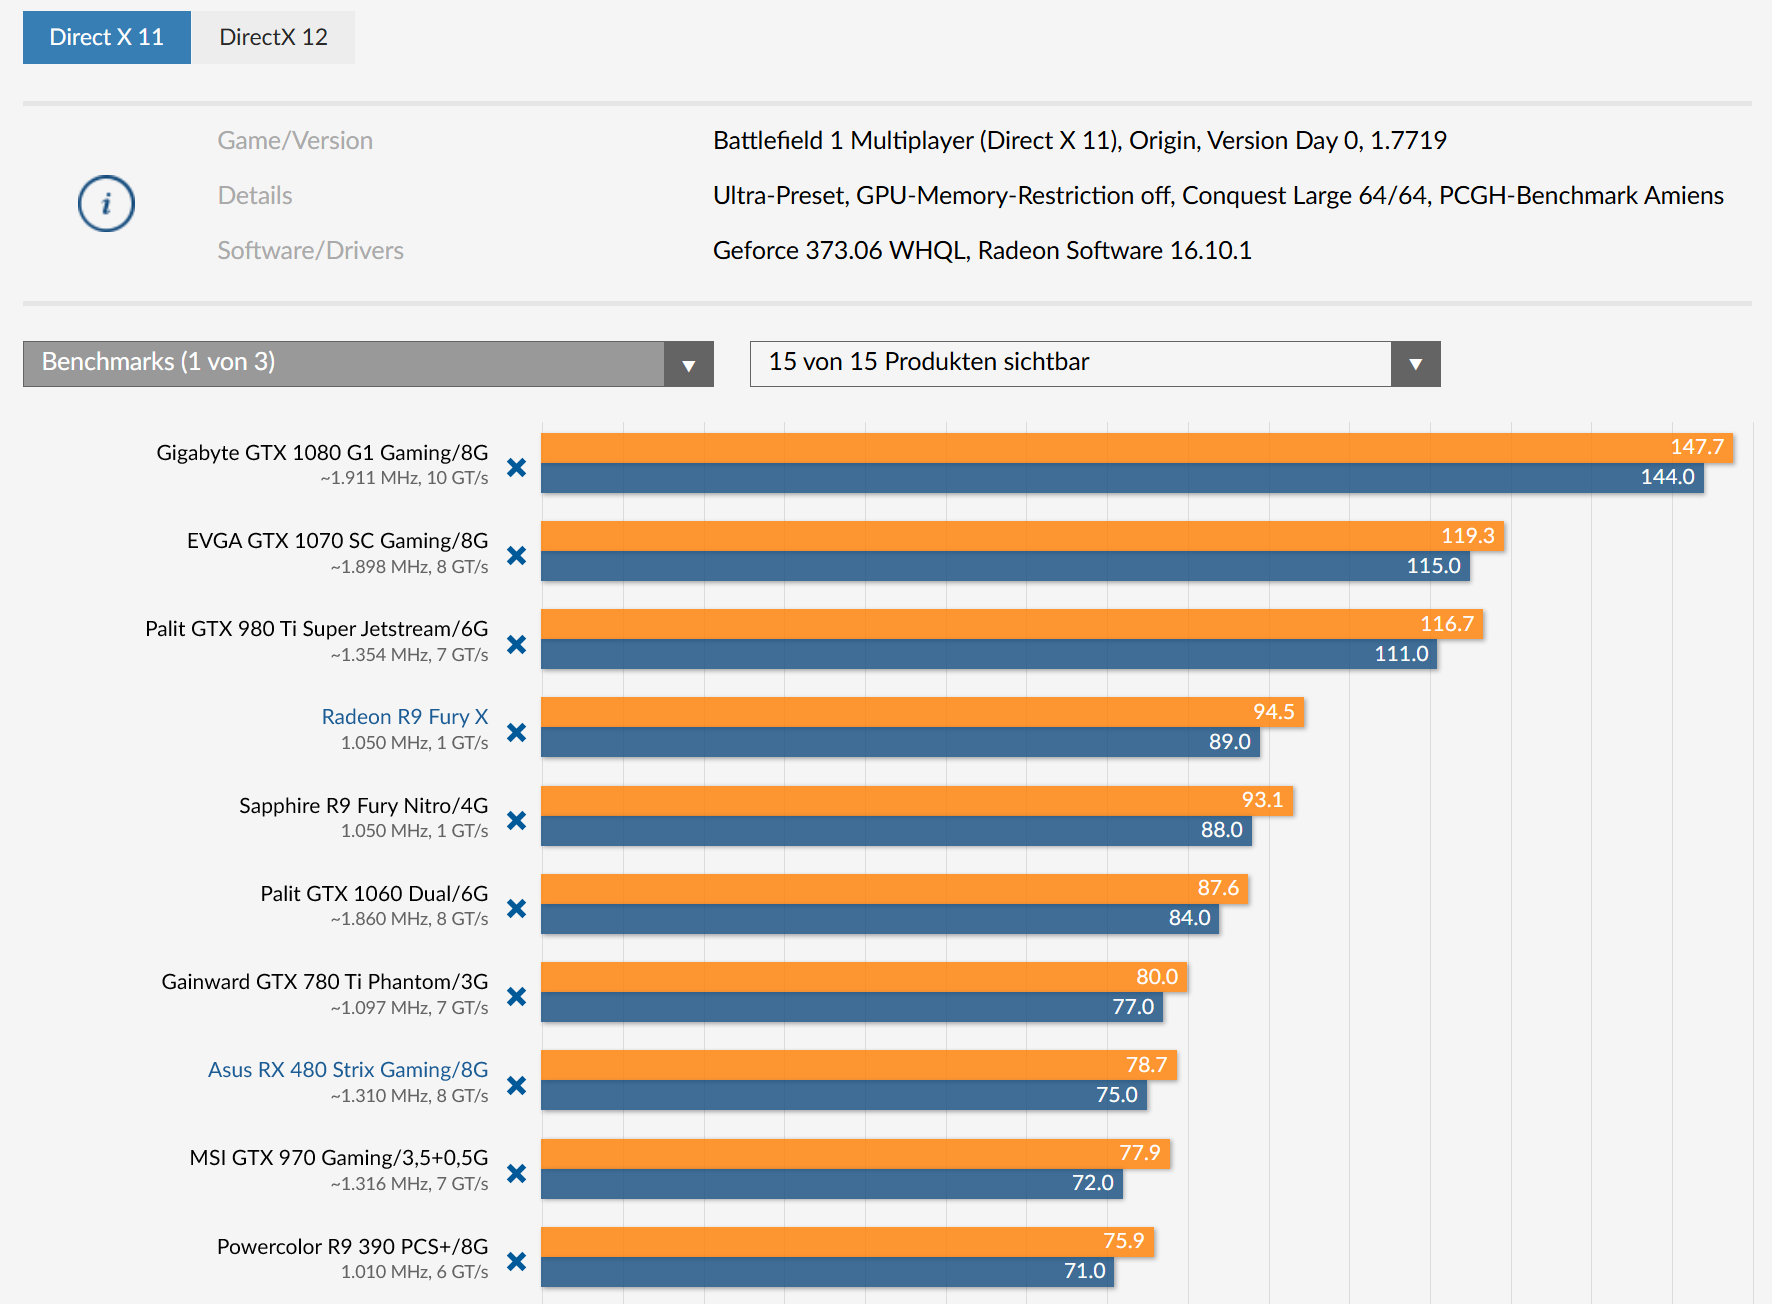
Task: Click arrow button of the products selector
Action: pos(1415,364)
